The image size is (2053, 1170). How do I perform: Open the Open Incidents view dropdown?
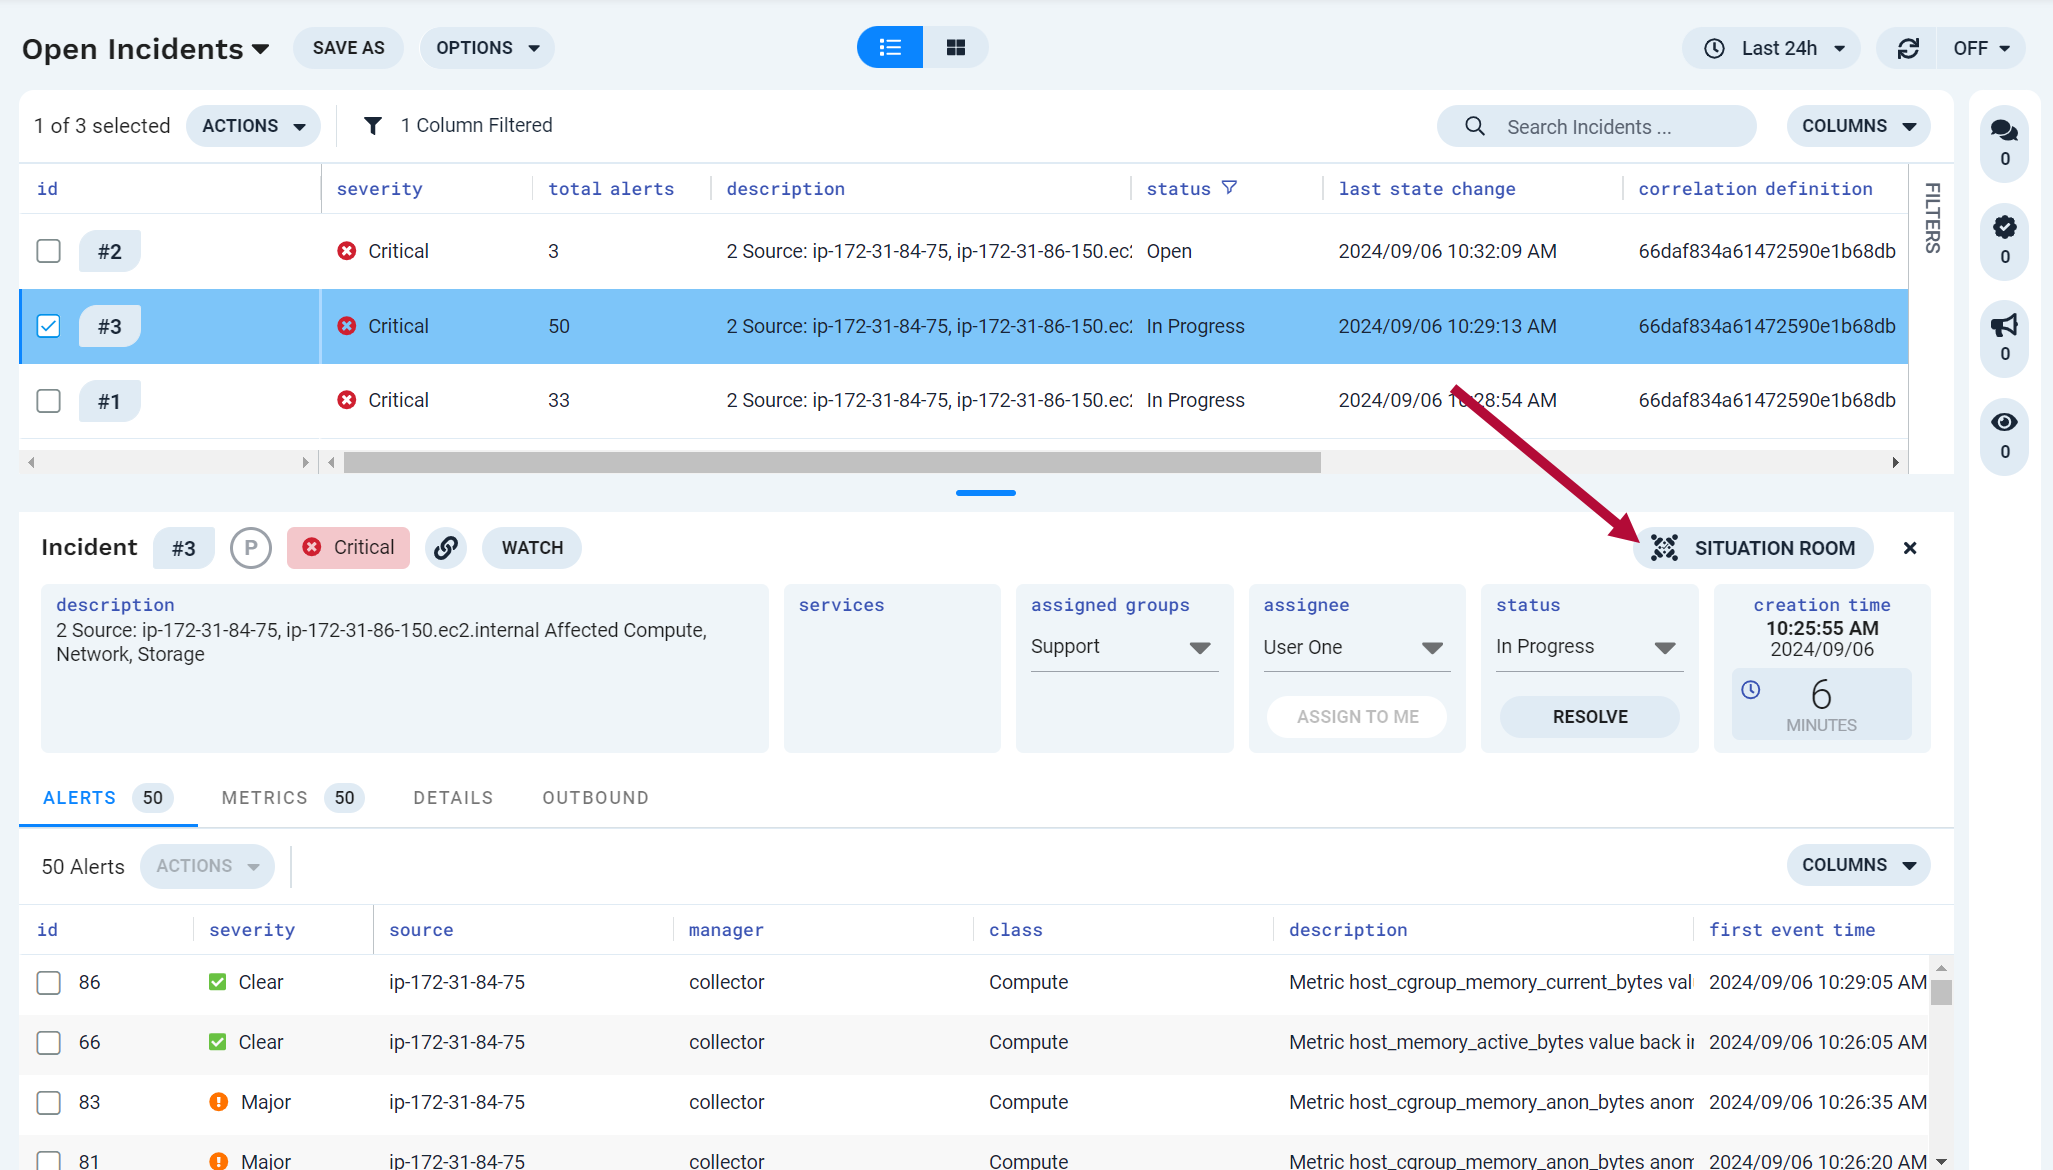146,49
